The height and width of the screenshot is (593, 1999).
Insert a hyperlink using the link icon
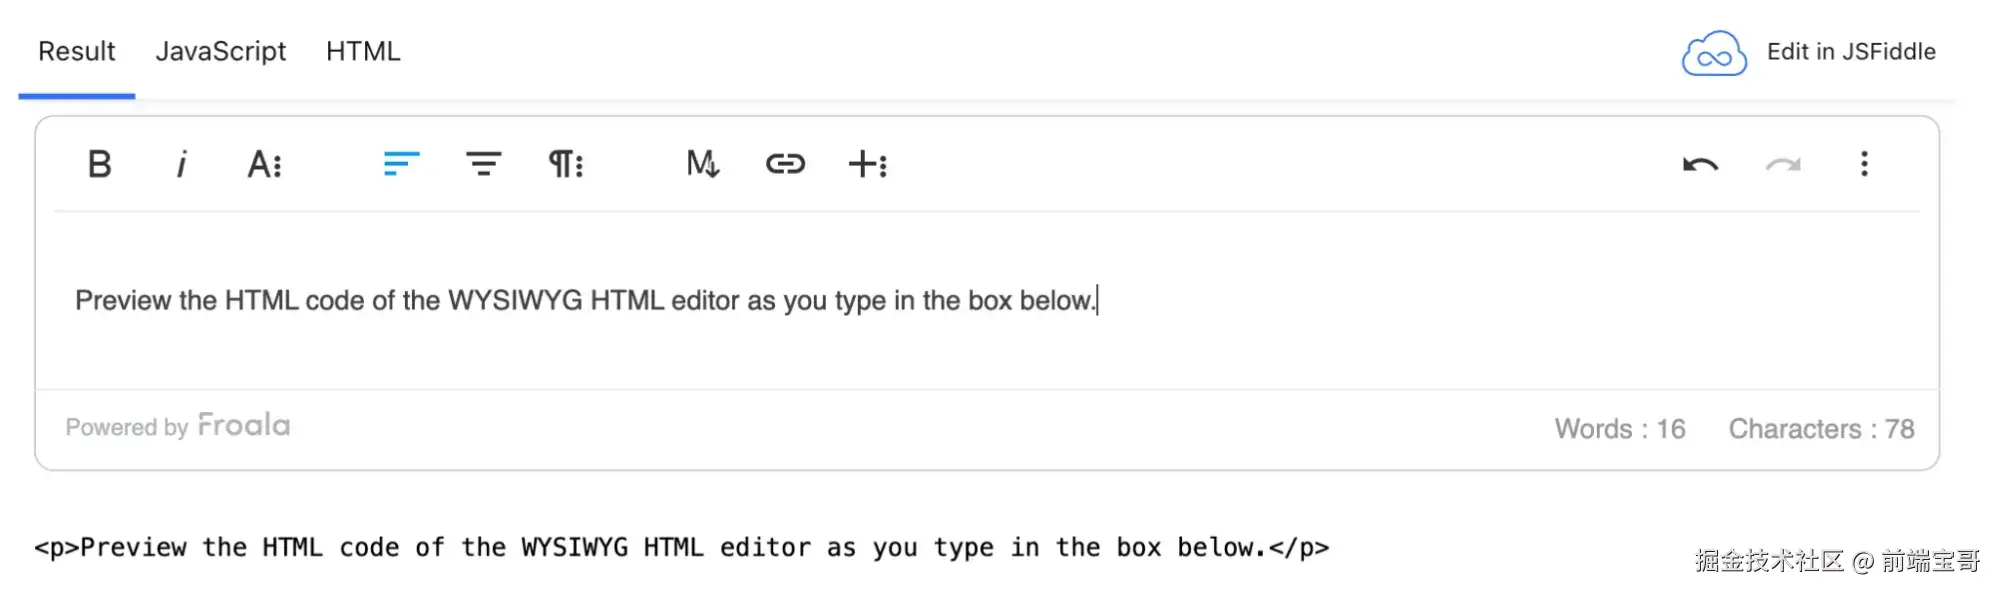tap(786, 164)
